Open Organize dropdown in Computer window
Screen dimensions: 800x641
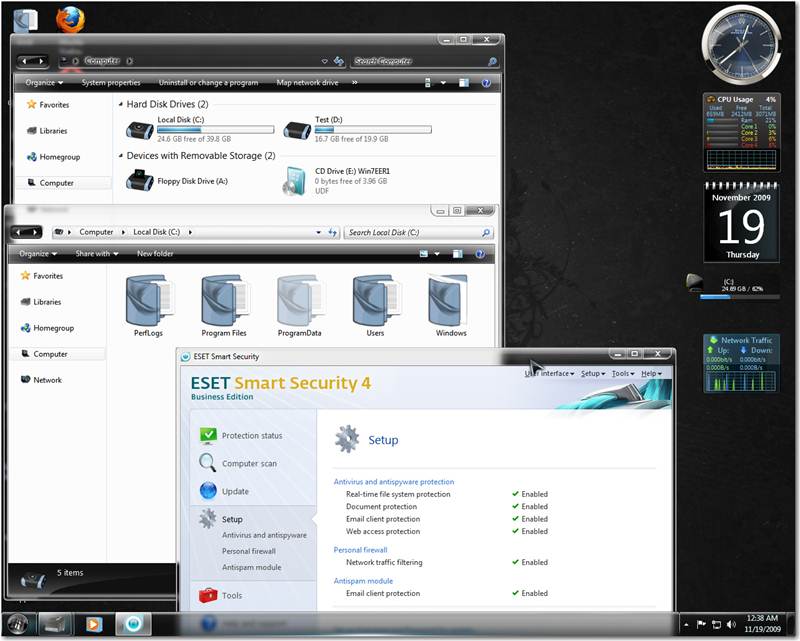click(44, 83)
